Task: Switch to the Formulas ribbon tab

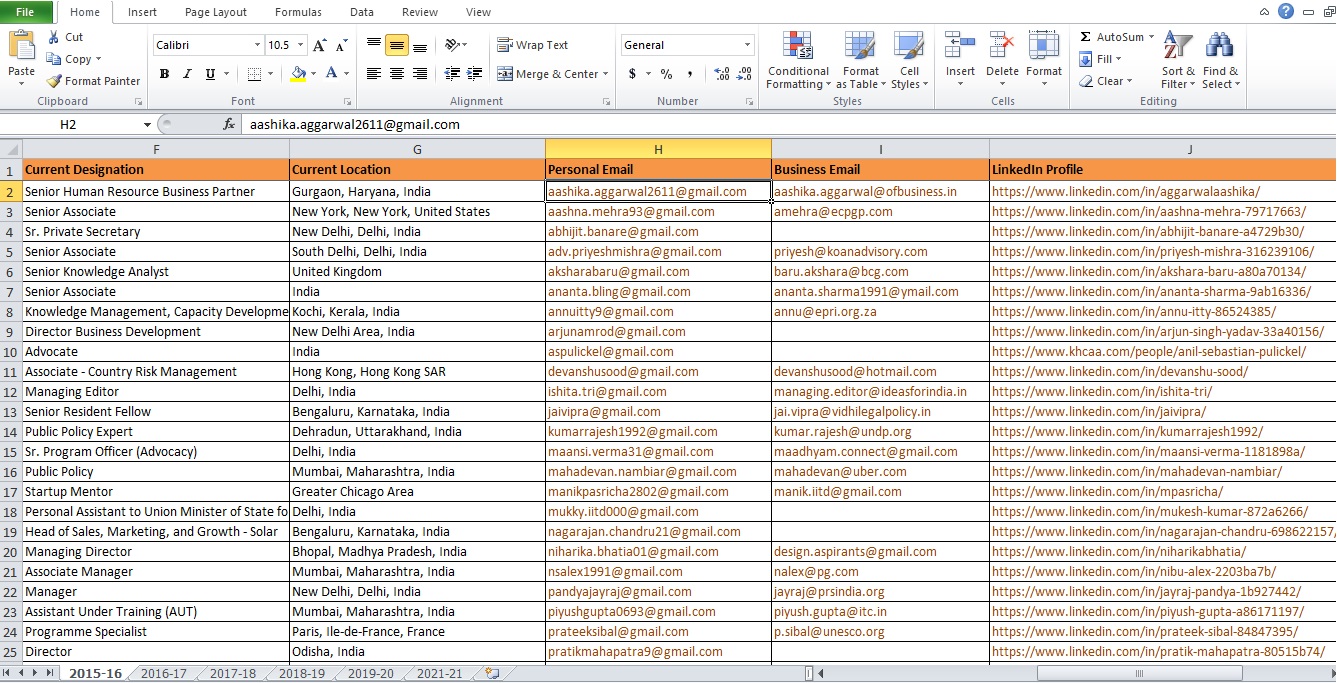Action: click(x=298, y=12)
